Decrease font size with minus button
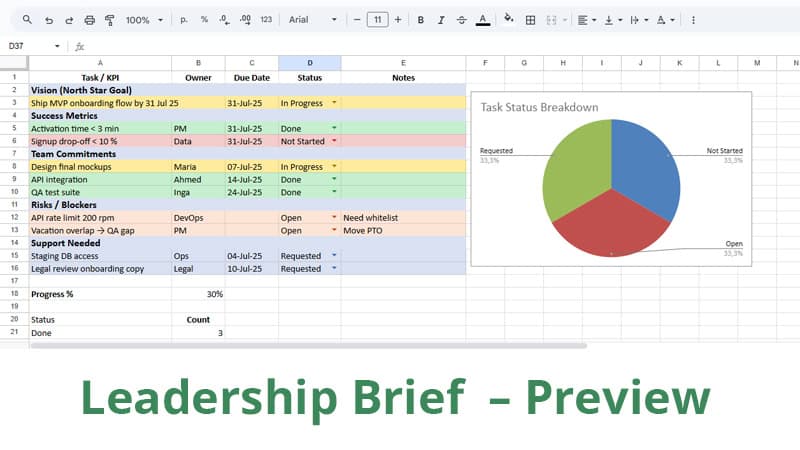800x450 pixels. pos(357,20)
